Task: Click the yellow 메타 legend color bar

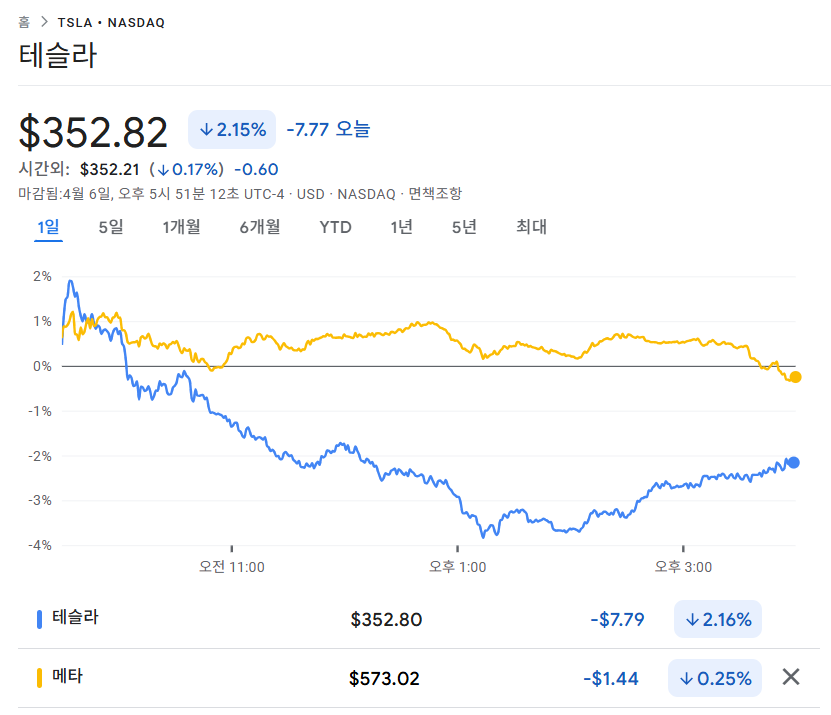Action: click(39, 678)
